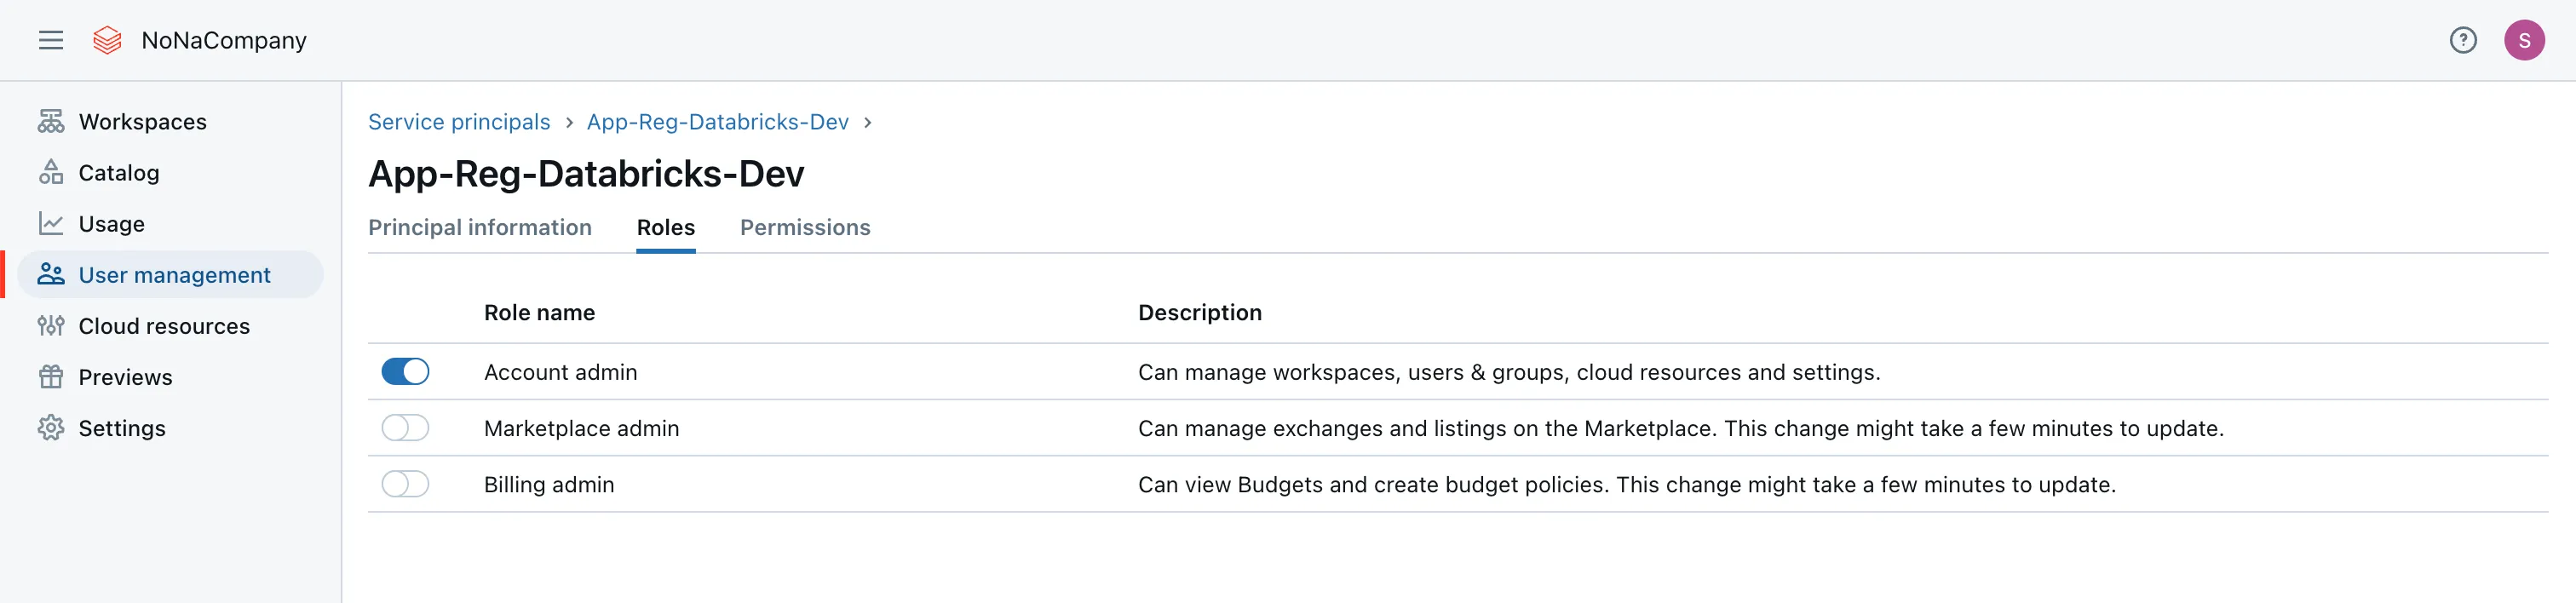Switch to the Principal information tab
The image size is (2576, 603).
coord(479,227)
